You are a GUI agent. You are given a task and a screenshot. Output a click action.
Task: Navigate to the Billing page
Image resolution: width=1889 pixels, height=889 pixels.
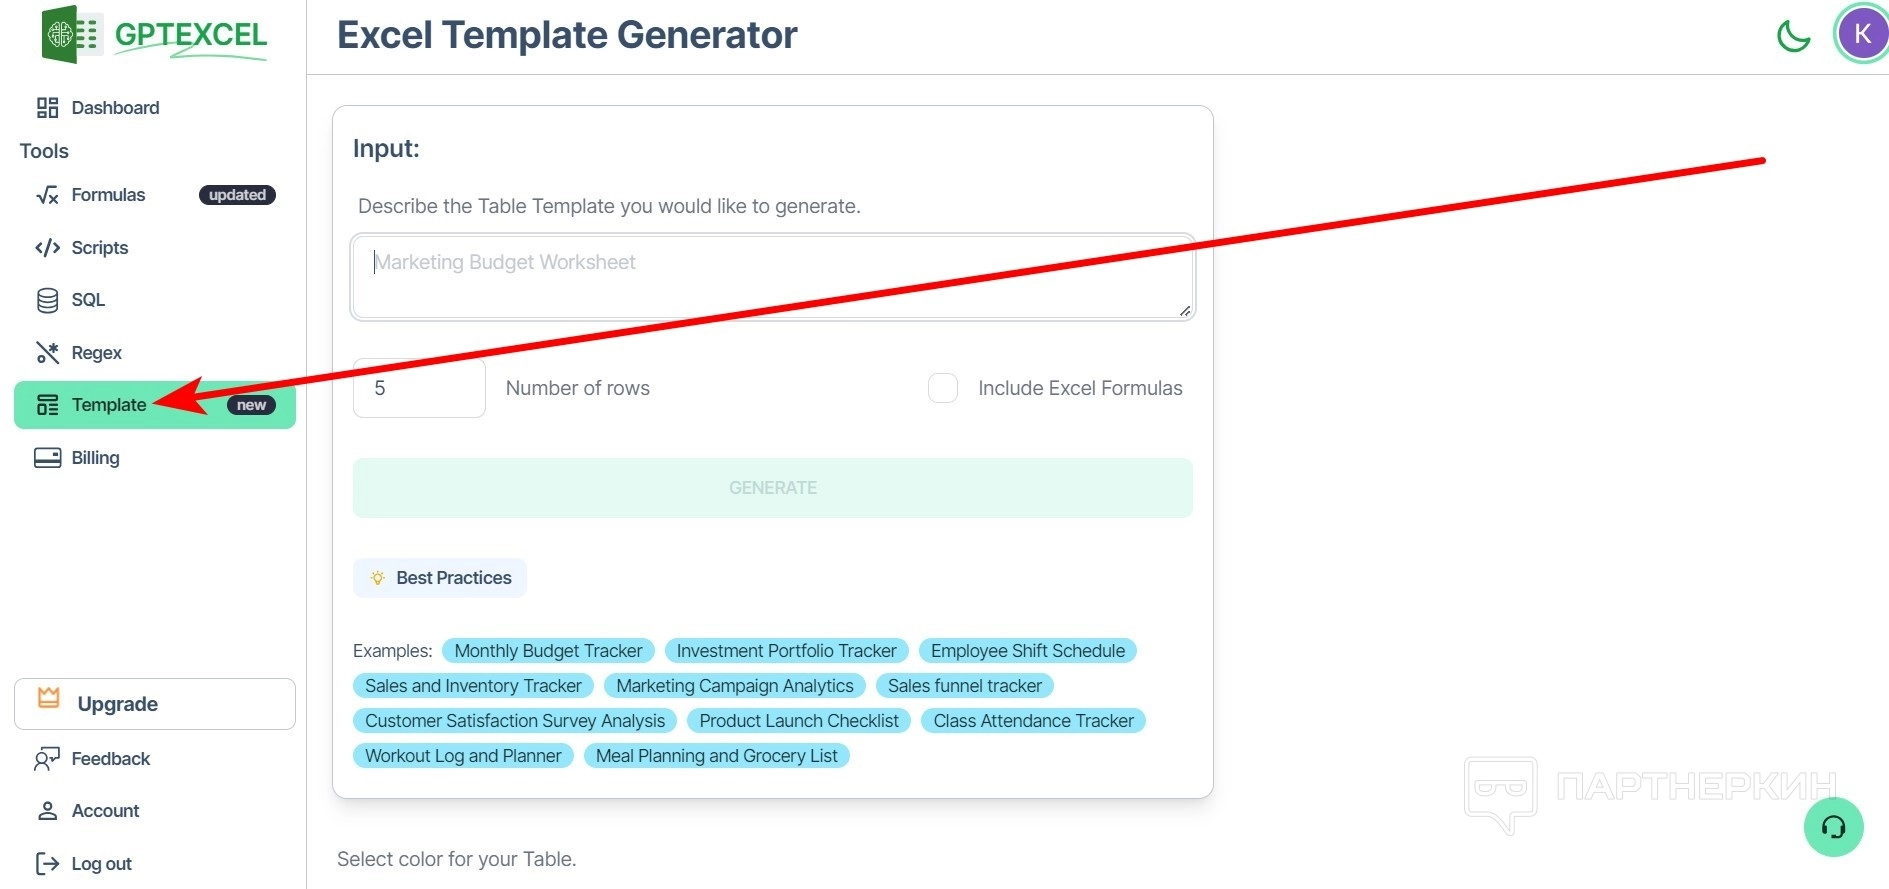pos(95,458)
